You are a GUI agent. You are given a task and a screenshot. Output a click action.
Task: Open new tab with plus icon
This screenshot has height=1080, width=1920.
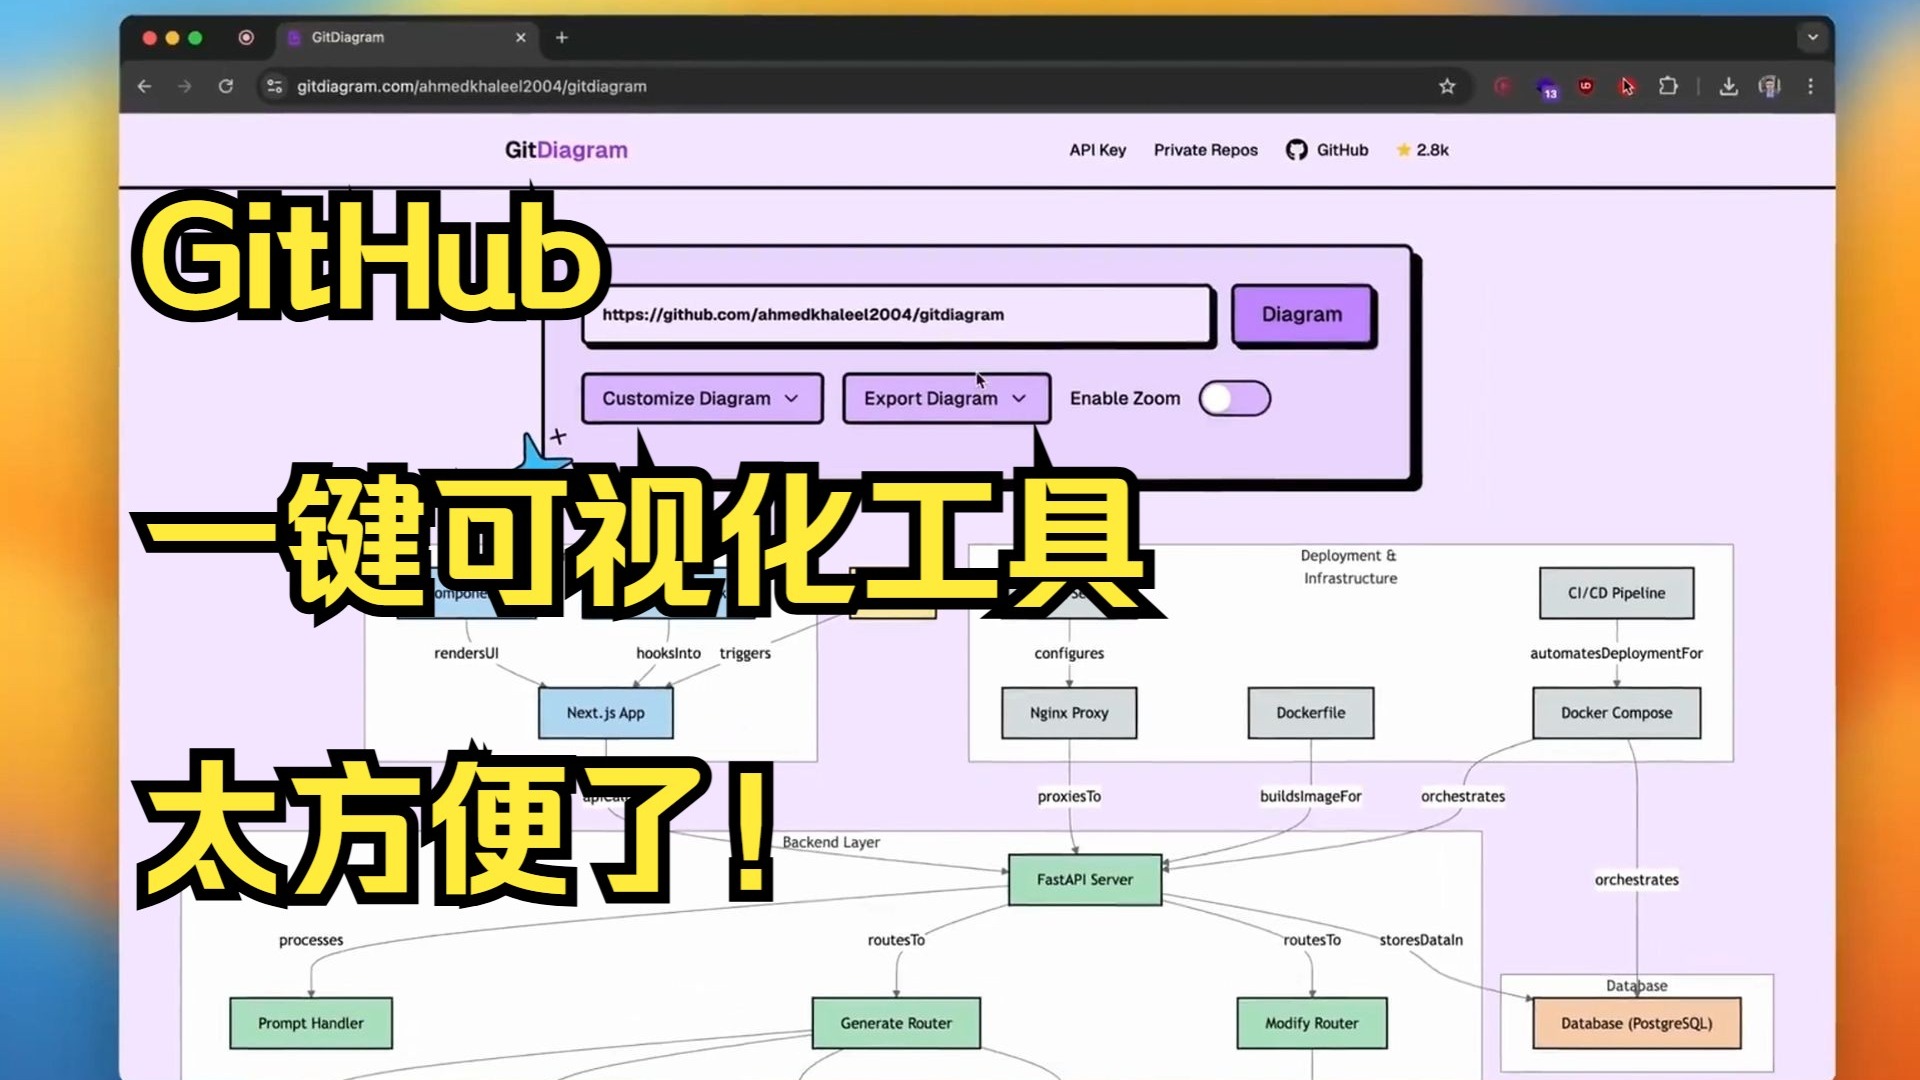coord(562,38)
